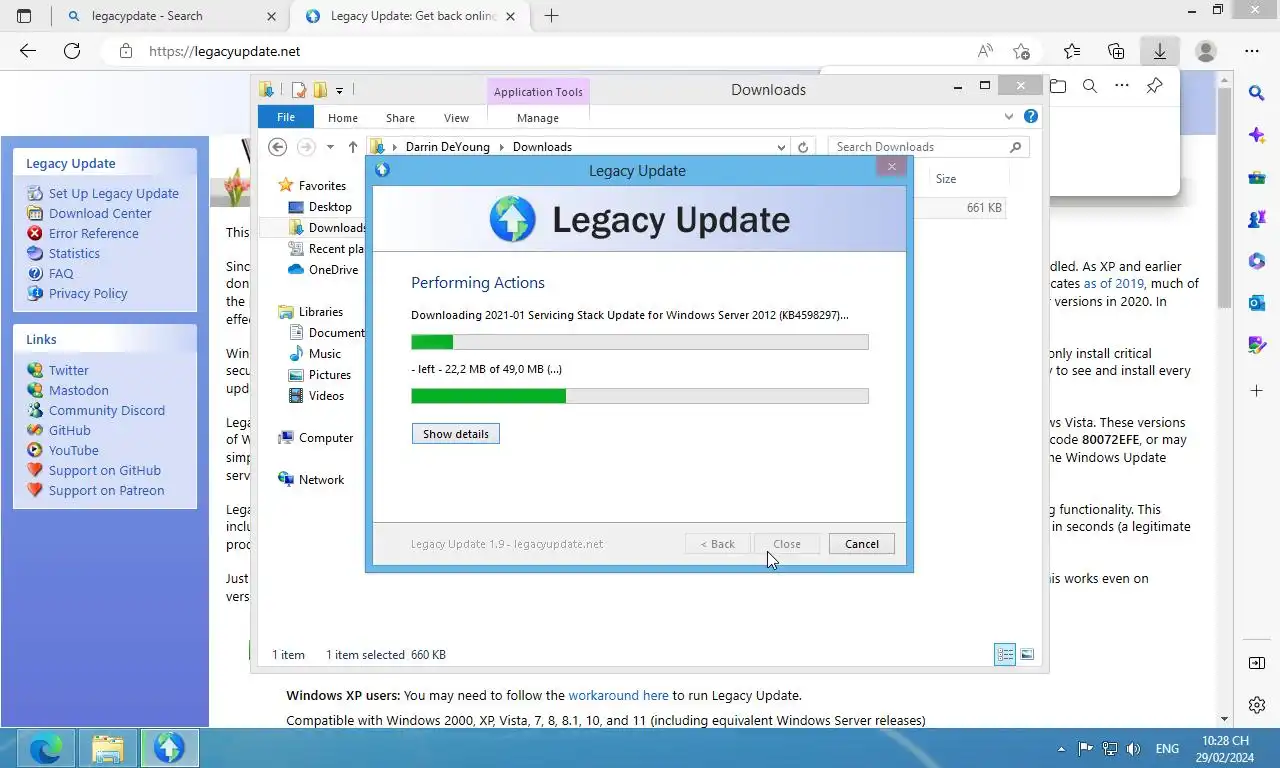Open Explorer address bar history dropdown

[781, 147]
